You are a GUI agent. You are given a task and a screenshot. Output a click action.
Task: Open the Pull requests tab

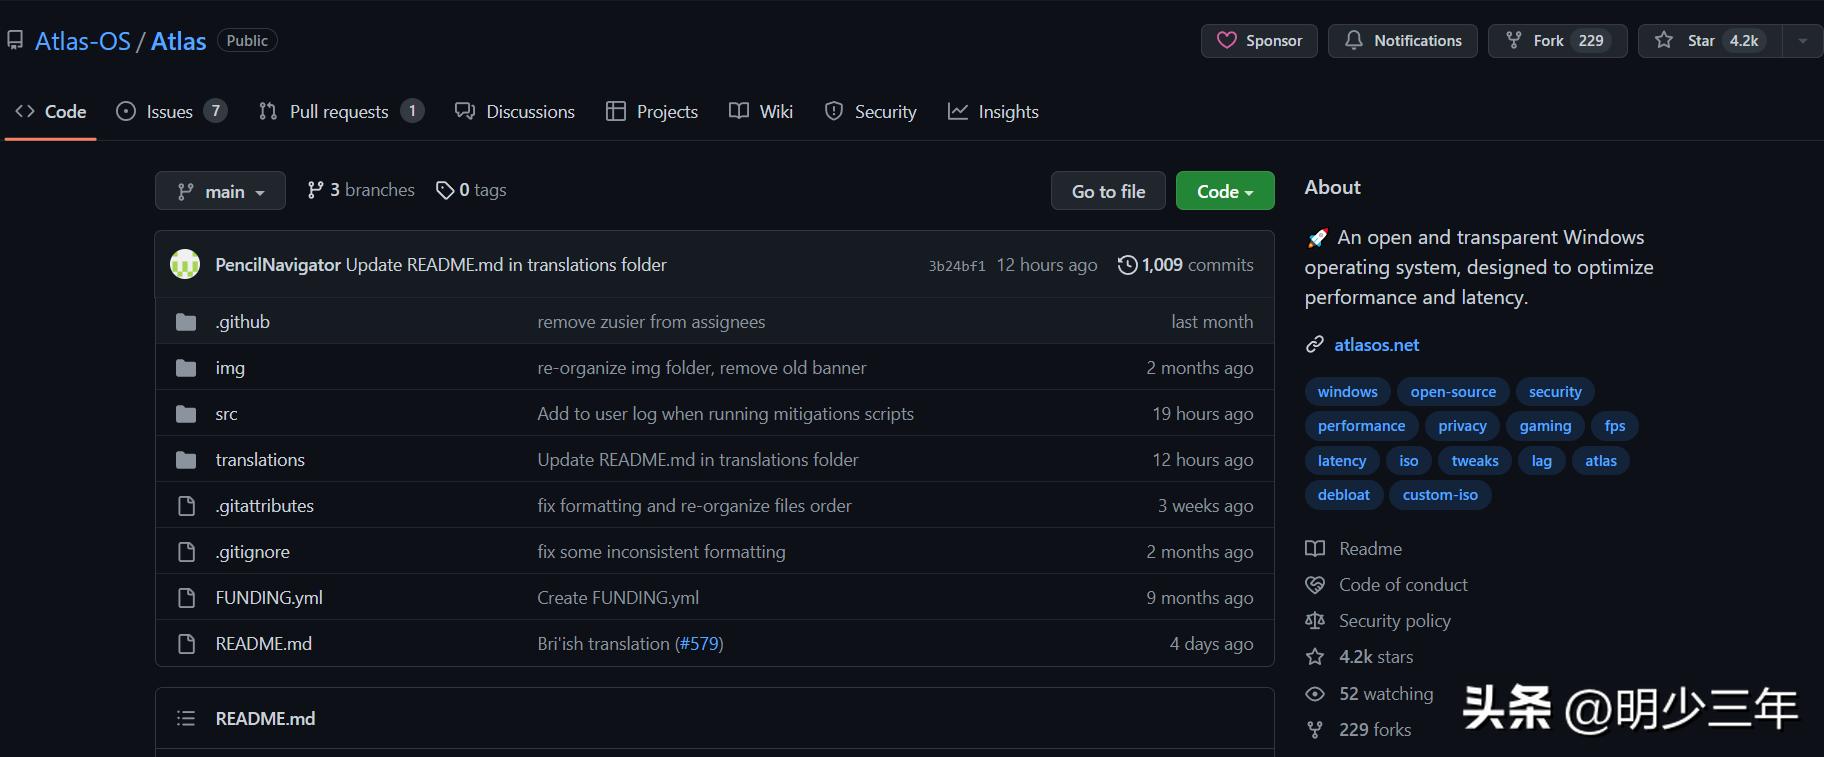coord(339,112)
